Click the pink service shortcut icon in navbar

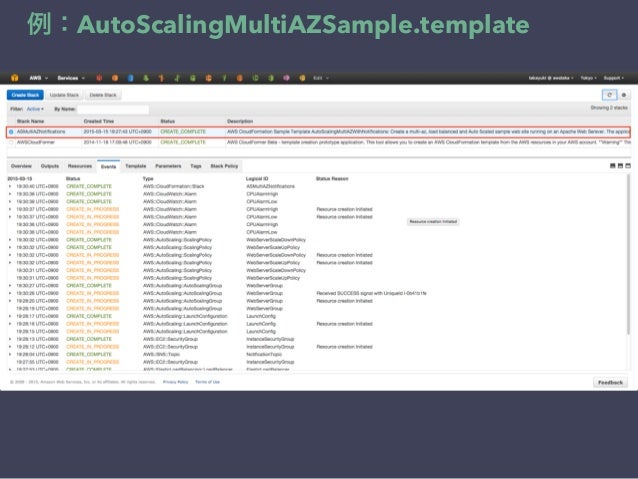tap(286, 78)
